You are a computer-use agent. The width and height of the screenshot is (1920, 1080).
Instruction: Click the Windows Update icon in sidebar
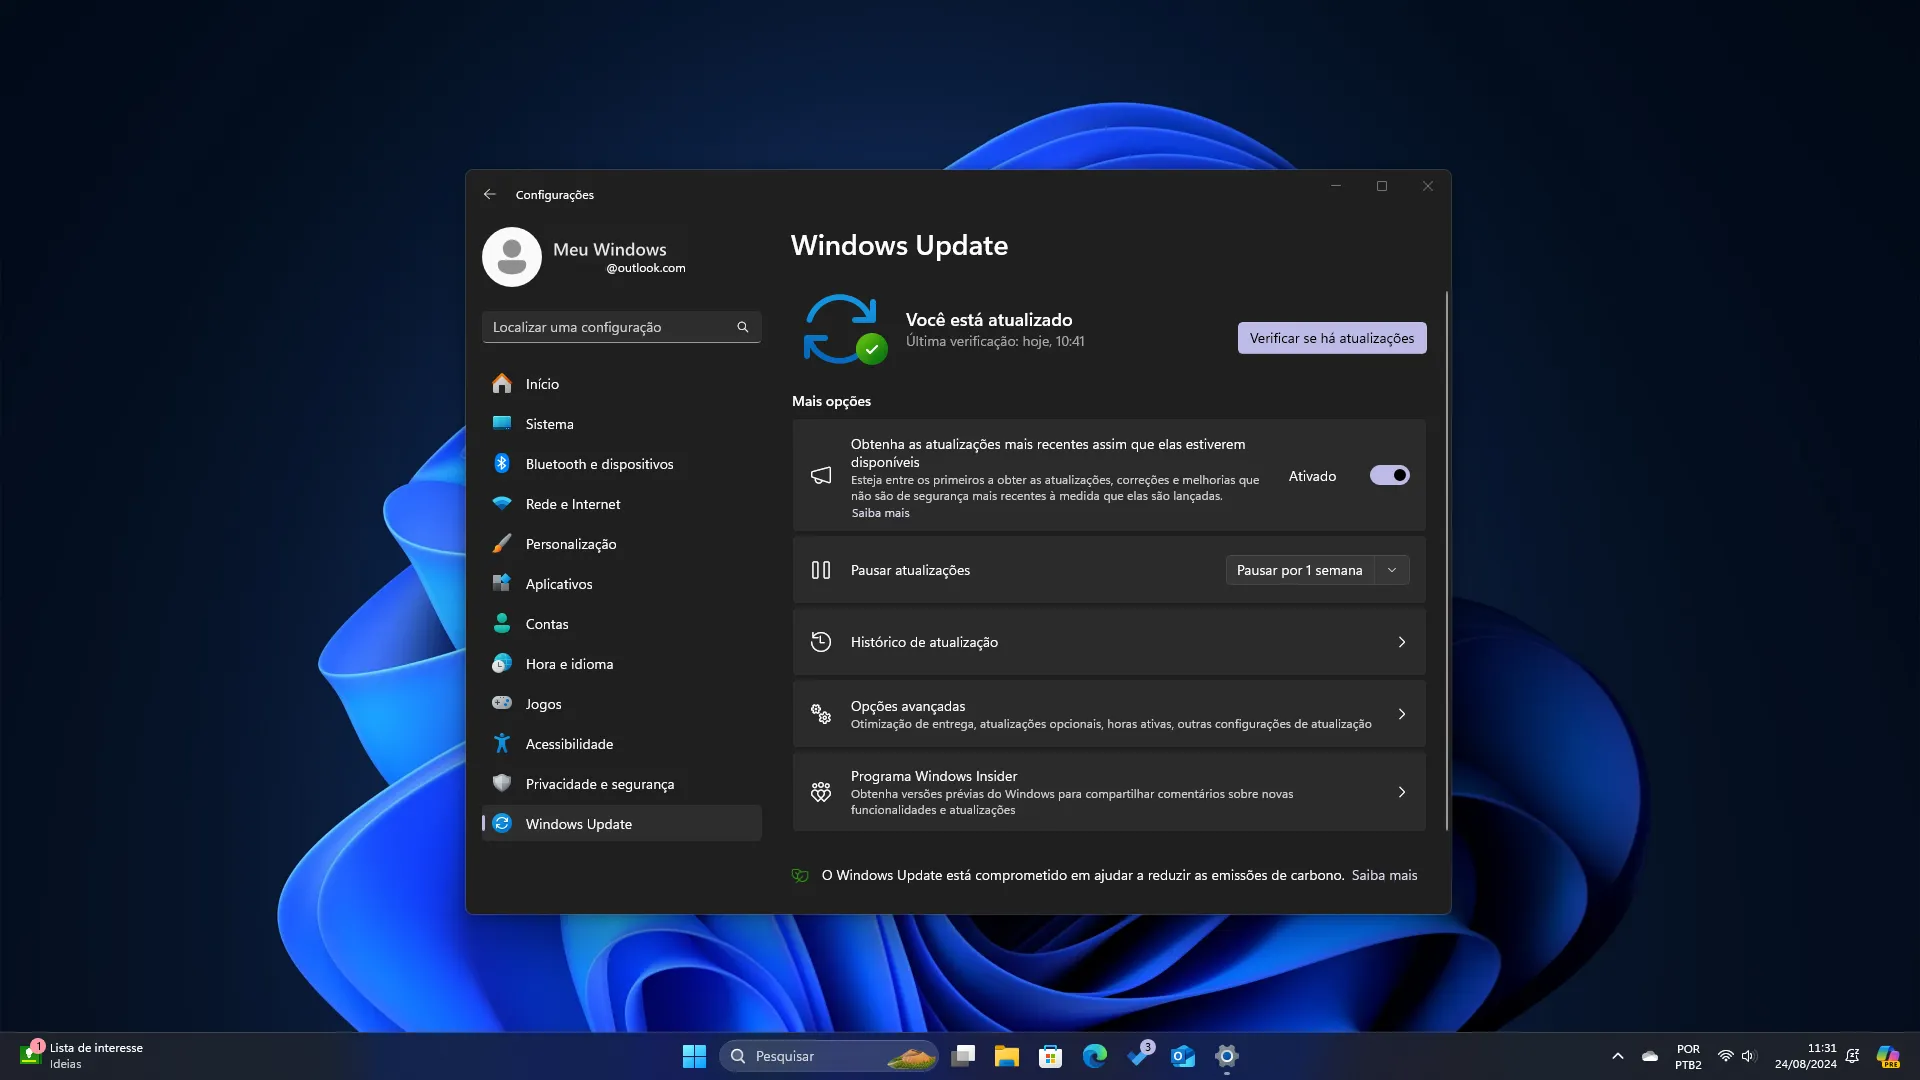501,823
